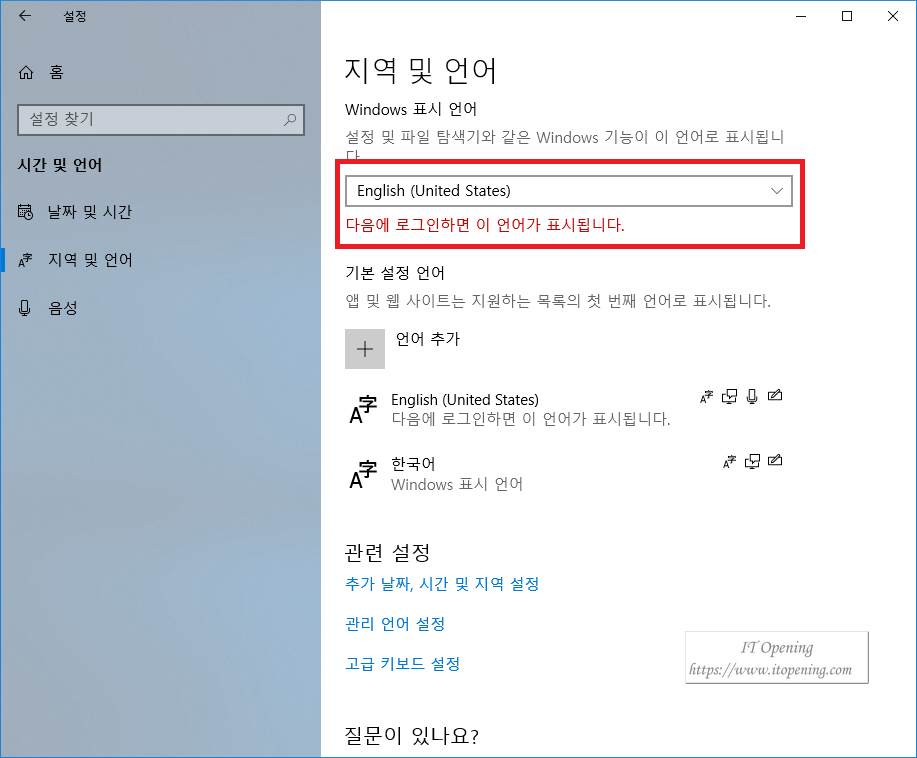Open 고급 키보드 설정 link
Screen dimensions: 917x758
tap(402, 664)
